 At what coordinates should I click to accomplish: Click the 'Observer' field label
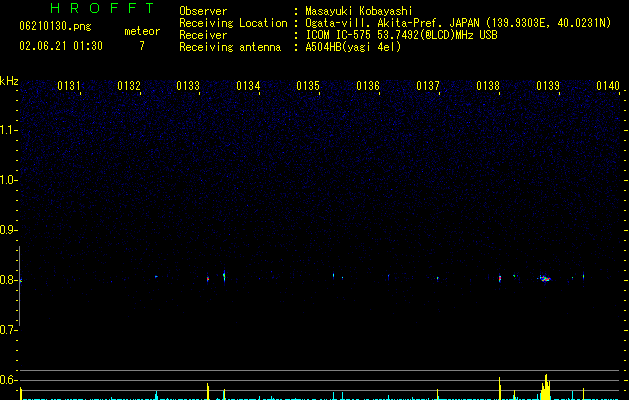(203, 11)
